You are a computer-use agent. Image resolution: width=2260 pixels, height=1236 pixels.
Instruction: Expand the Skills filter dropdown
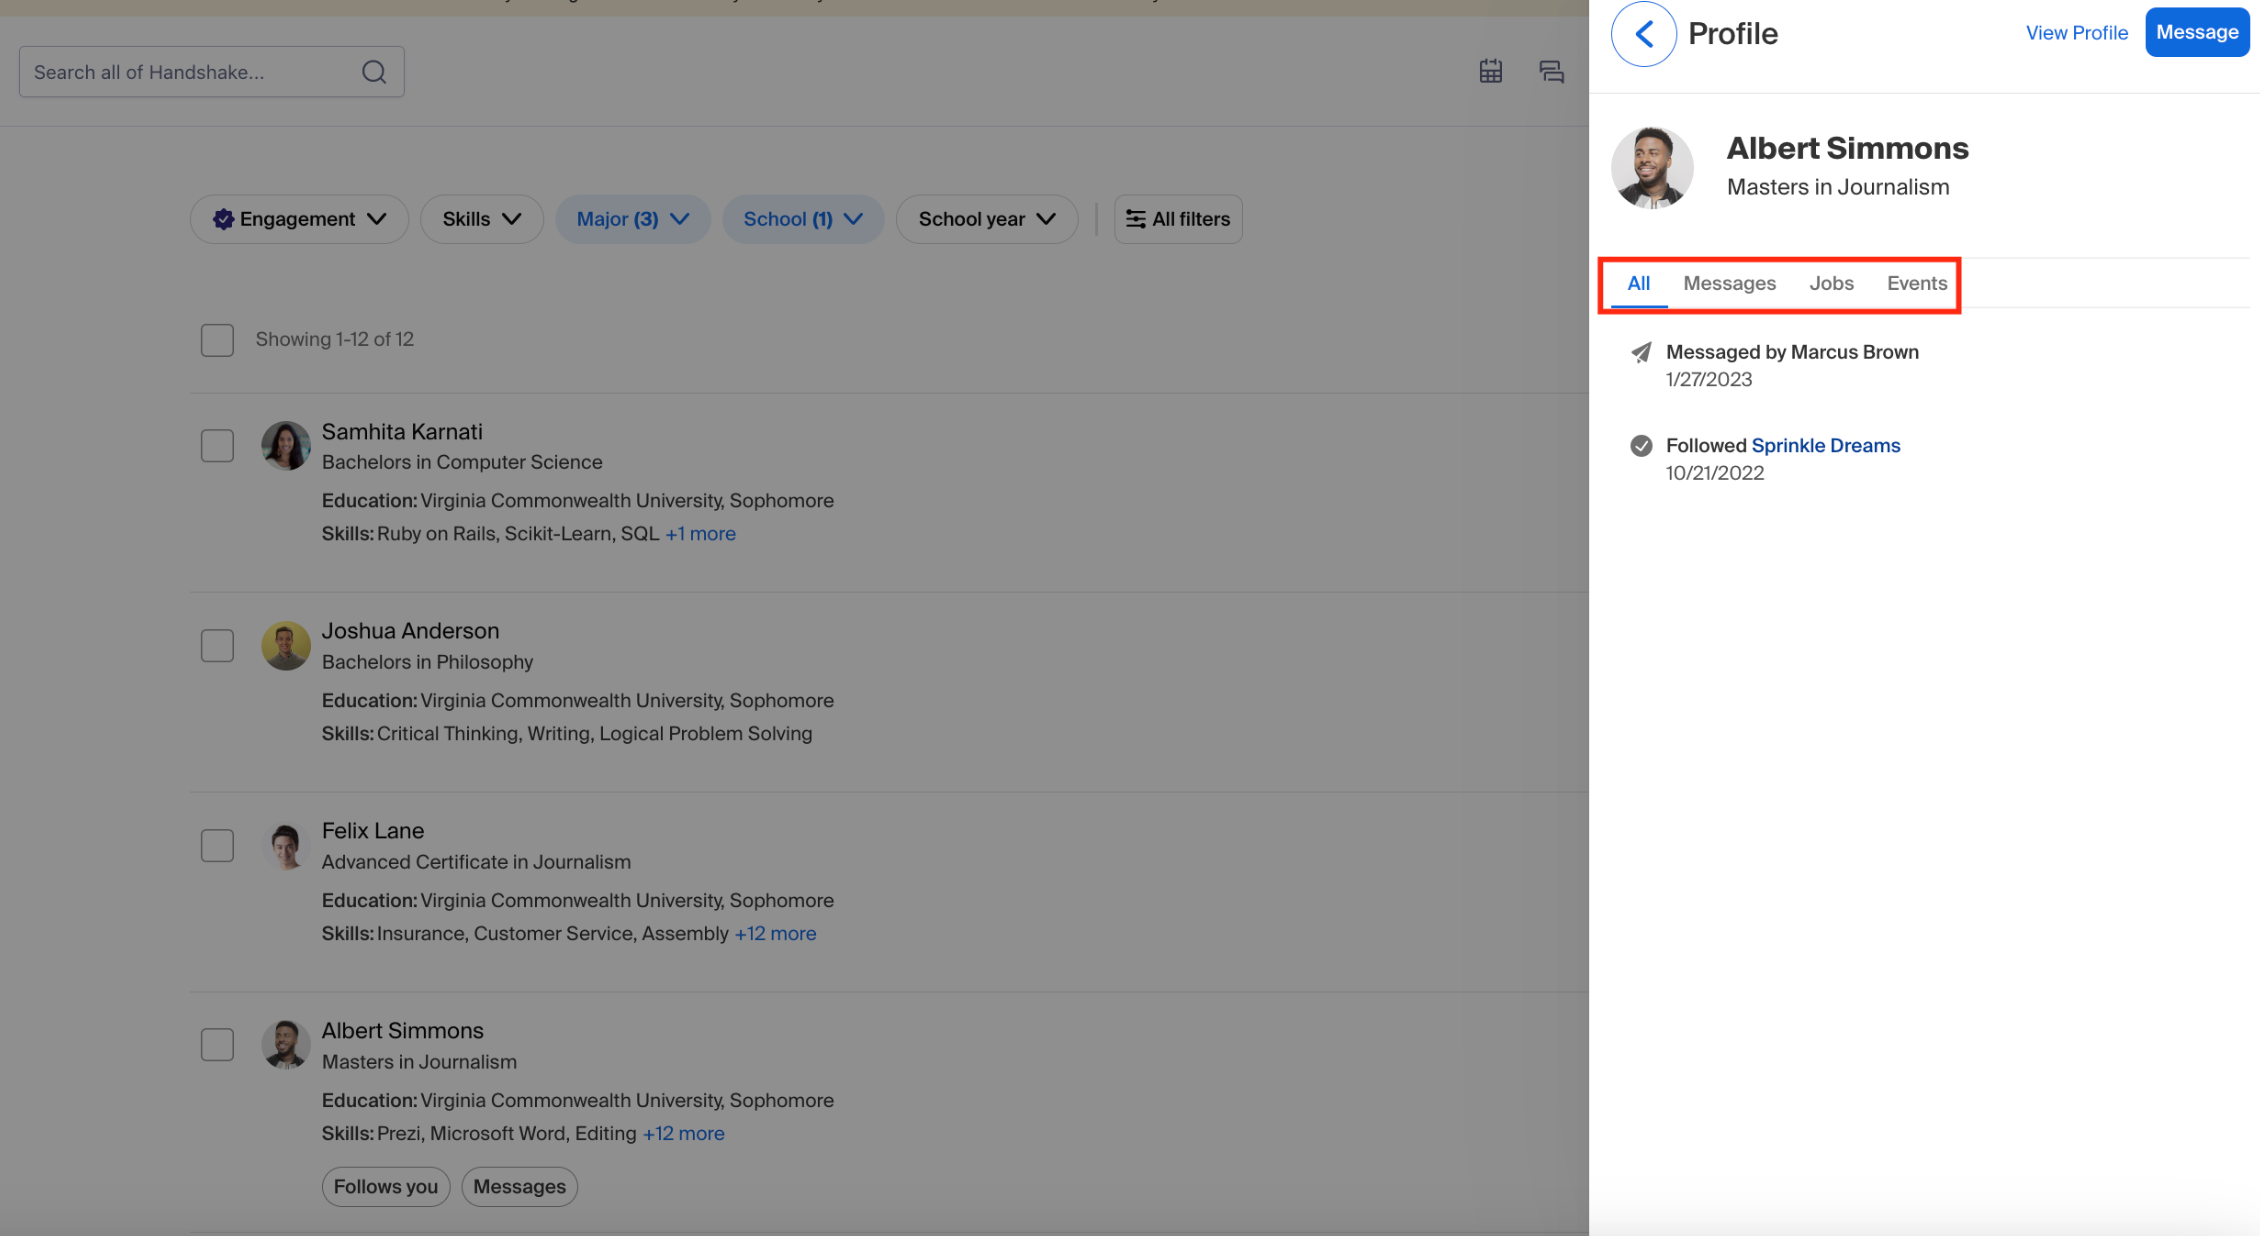pos(482,219)
